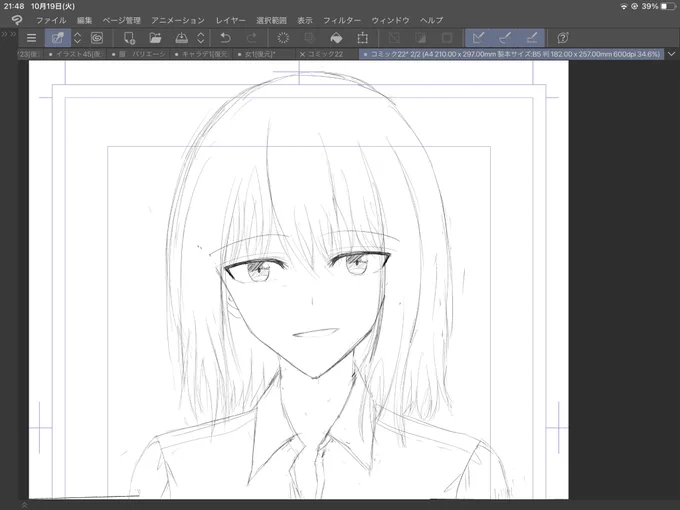Open the ヘルプ menu
Image resolution: width=680 pixels, height=510 pixels.
(432, 20)
